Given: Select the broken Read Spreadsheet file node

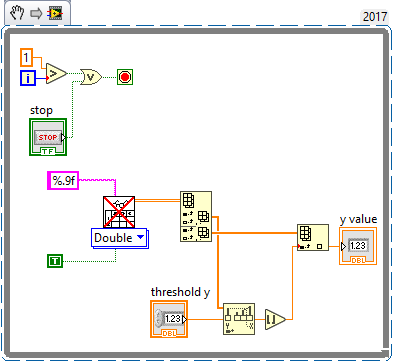Looking at the screenshot, I should pos(119,212).
